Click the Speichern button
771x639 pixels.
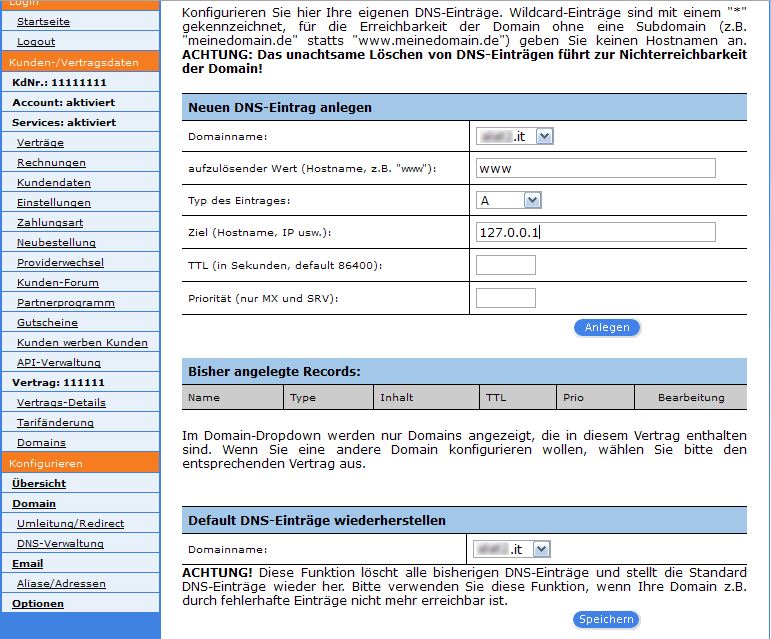[x=606, y=619]
